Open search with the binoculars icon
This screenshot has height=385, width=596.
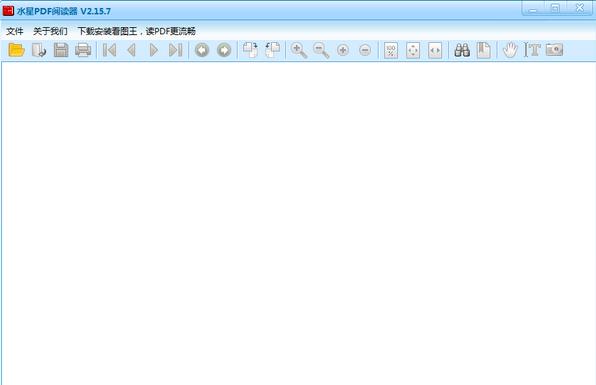point(462,50)
